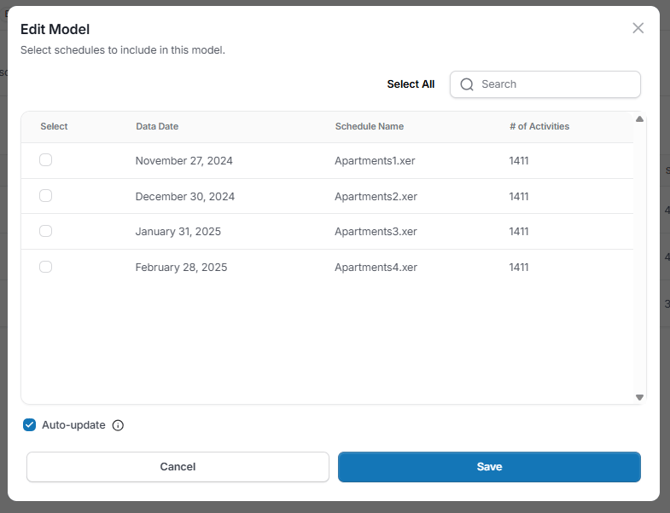Click the scroll down arrow

[x=639, y=397]
